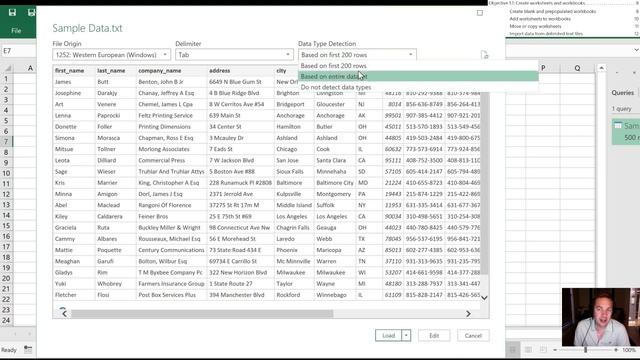Open the File Origin dropdown

coord(111,55)
